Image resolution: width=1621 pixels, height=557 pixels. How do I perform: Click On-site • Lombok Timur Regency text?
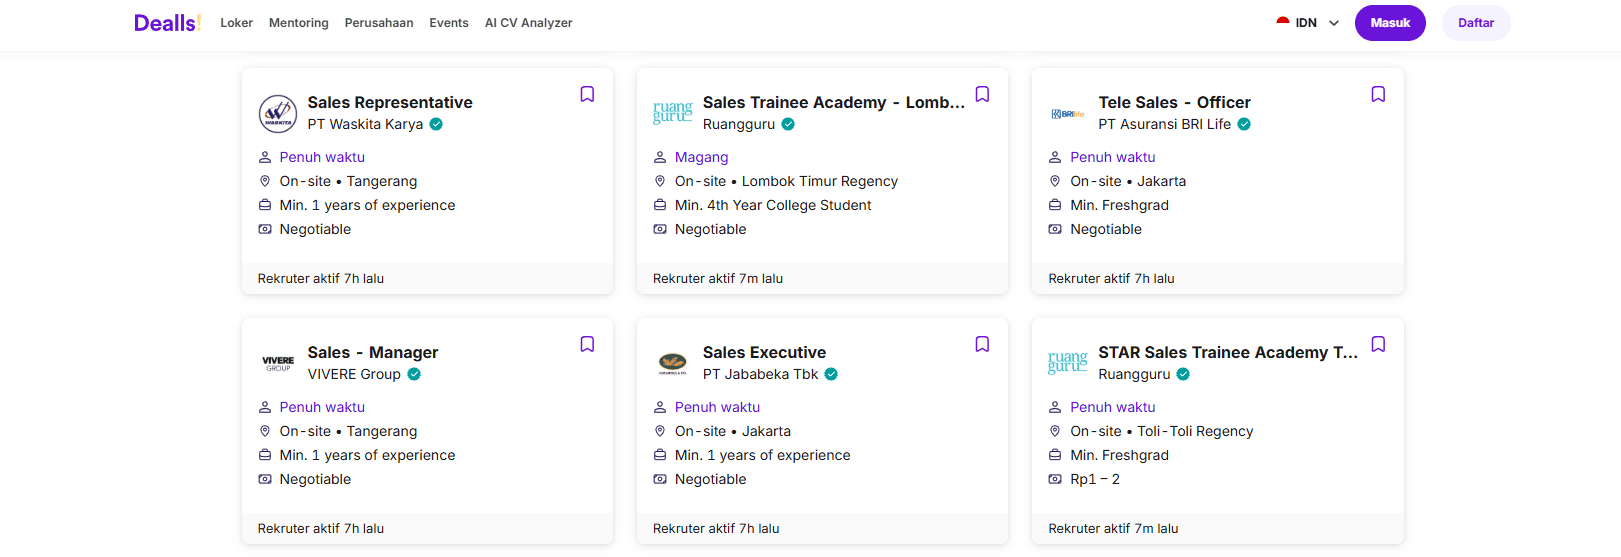(787, 181)
